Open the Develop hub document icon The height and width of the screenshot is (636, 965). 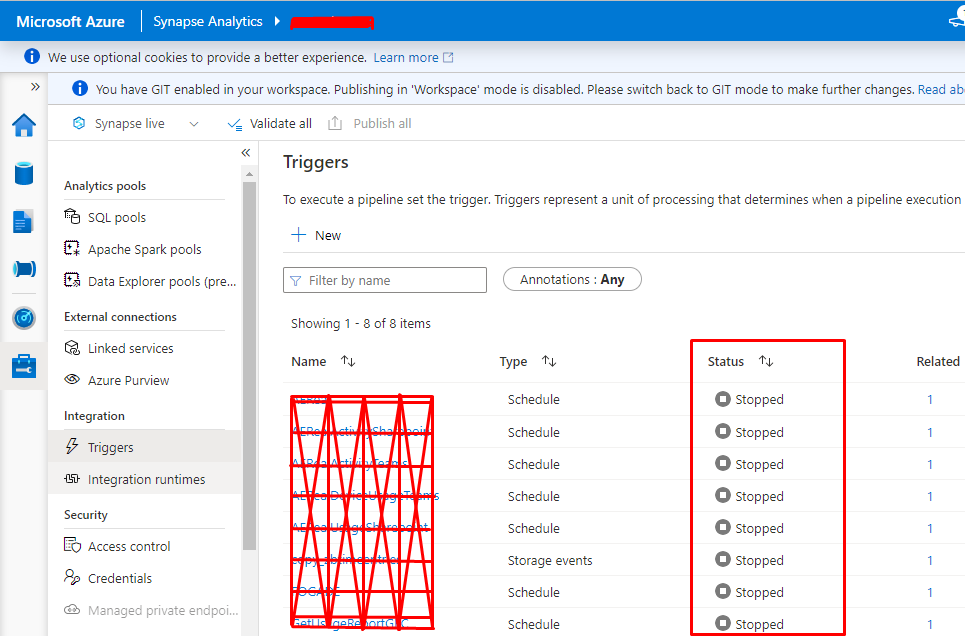pyautogui.click(x=23, y=222)
